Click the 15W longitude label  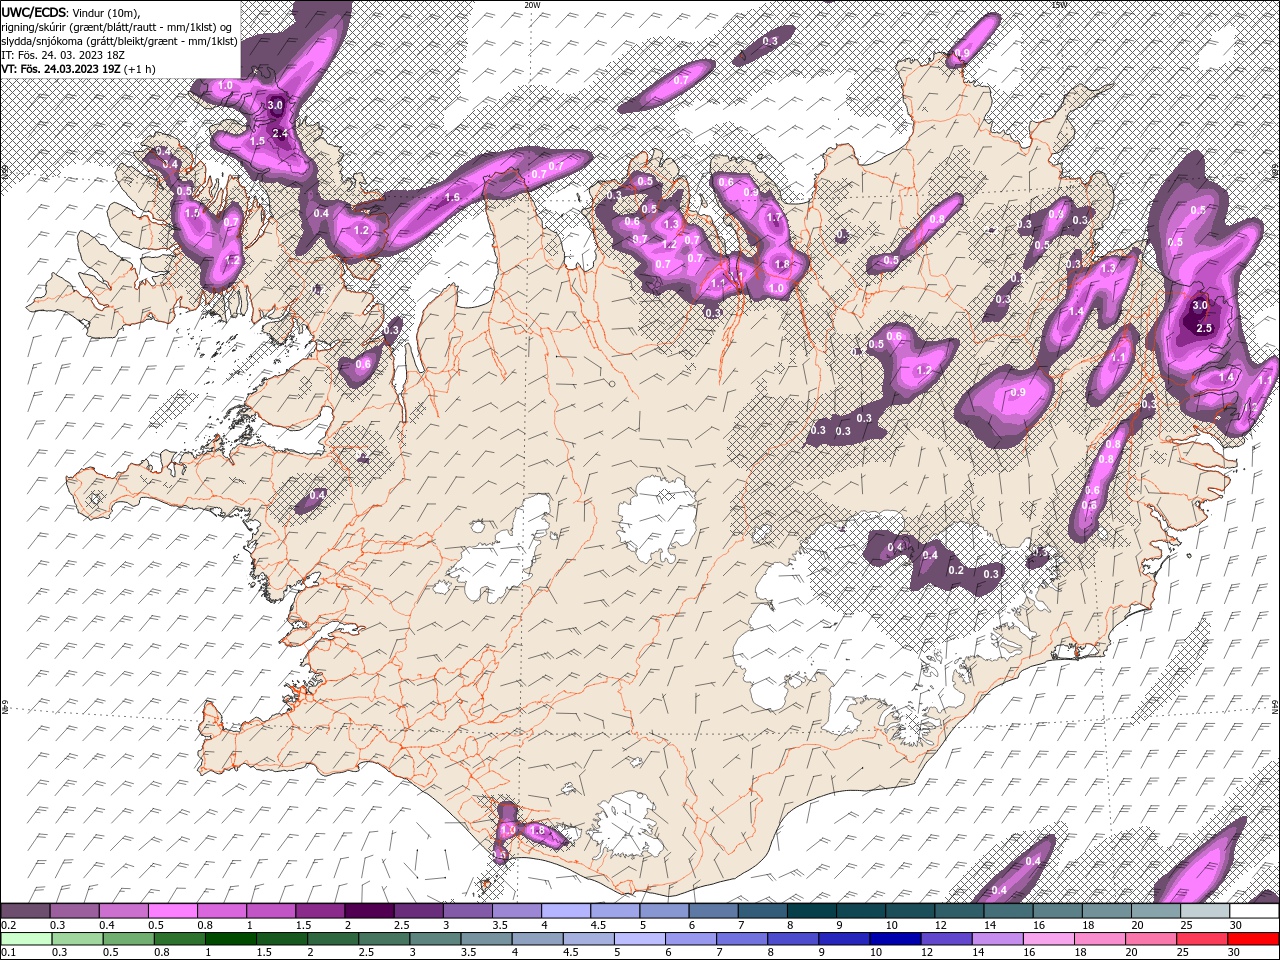click(1059, 5)
